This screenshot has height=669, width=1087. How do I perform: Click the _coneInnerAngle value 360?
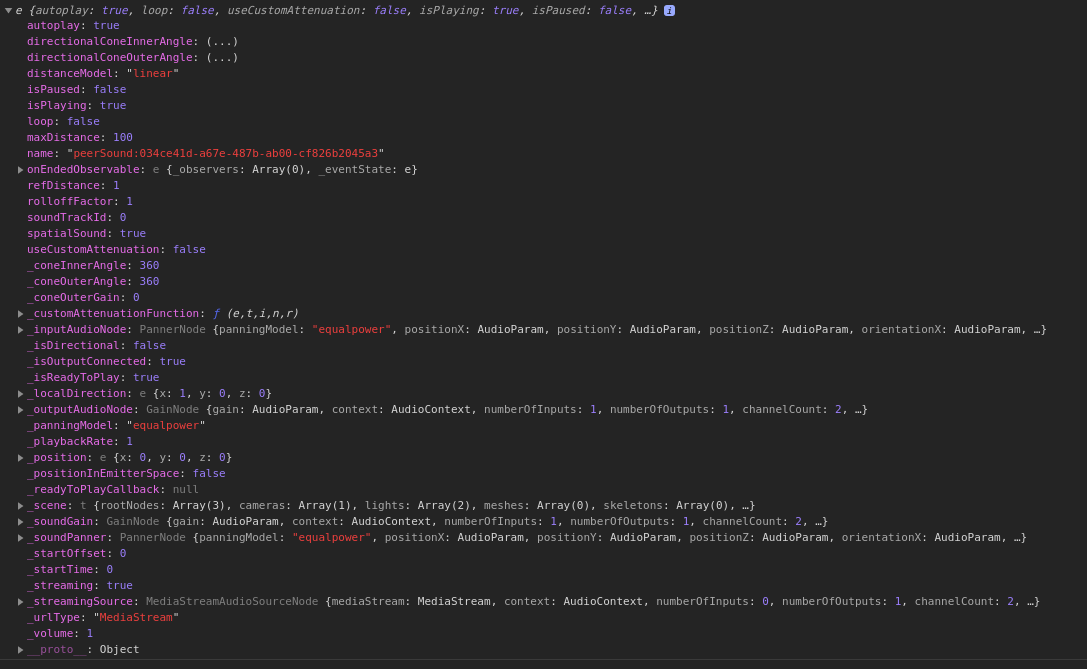[149, 266]
